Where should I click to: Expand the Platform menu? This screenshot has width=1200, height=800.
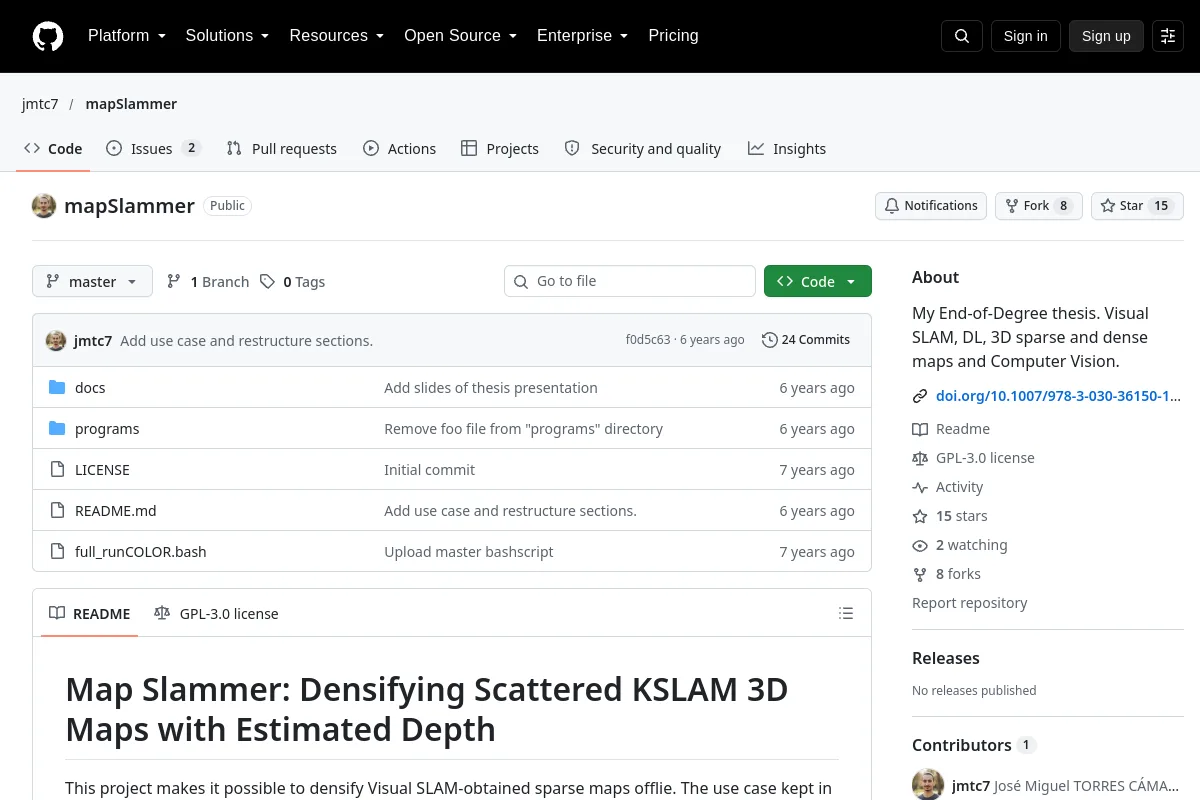pyautogui.click(x=127, y=36)
